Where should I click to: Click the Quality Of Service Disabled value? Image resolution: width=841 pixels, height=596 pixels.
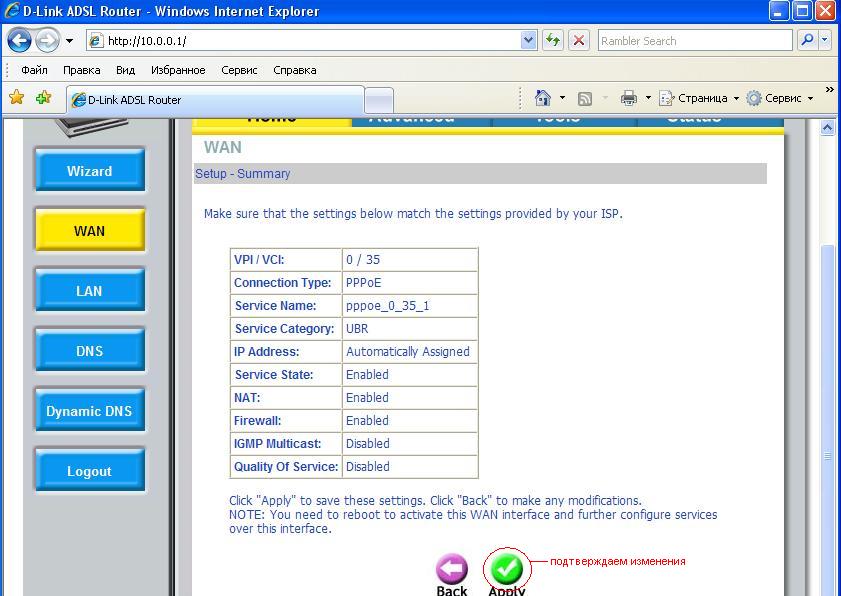(x=367, y=467)
